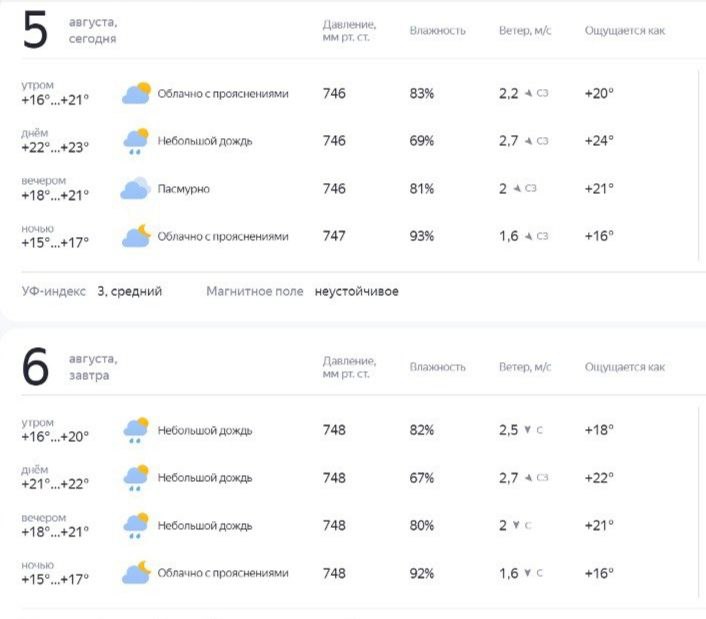Click the УФ-индекс 3, средний value
The height and width of the screenshot is (619, 706).
click(130, 291)
